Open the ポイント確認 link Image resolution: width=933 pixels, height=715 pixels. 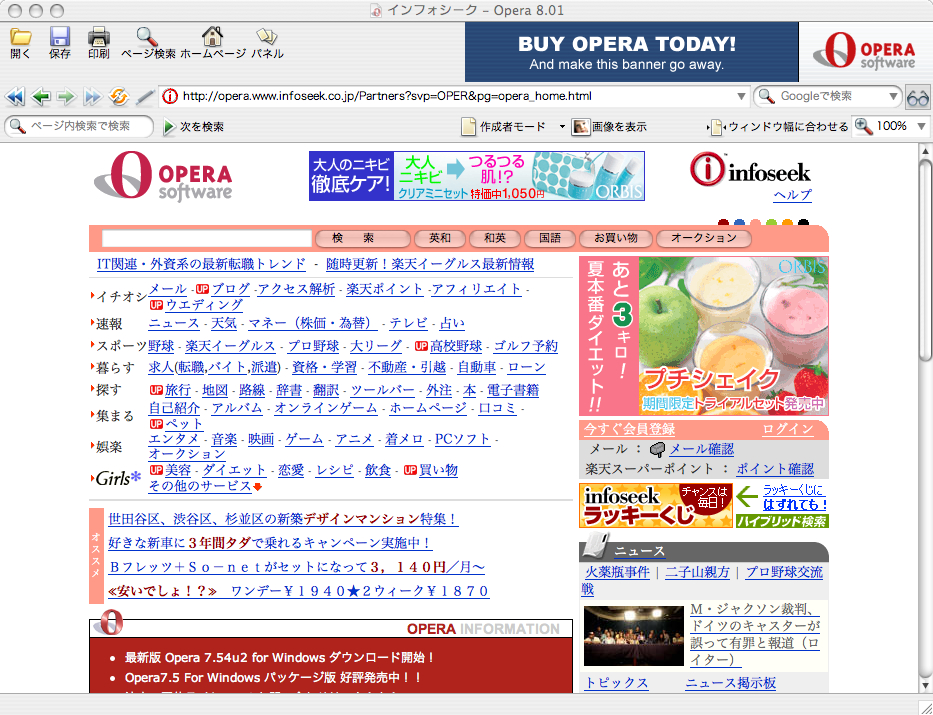click(775, 469)
